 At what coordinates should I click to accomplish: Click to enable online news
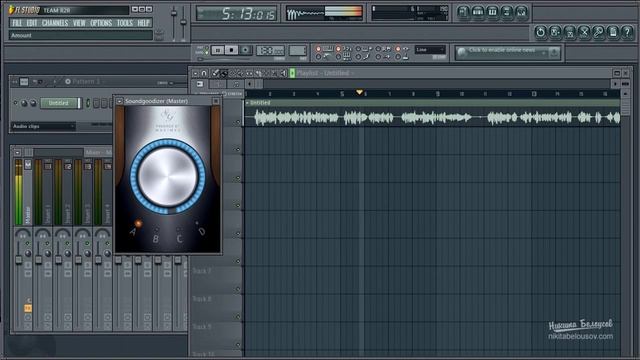502,51
